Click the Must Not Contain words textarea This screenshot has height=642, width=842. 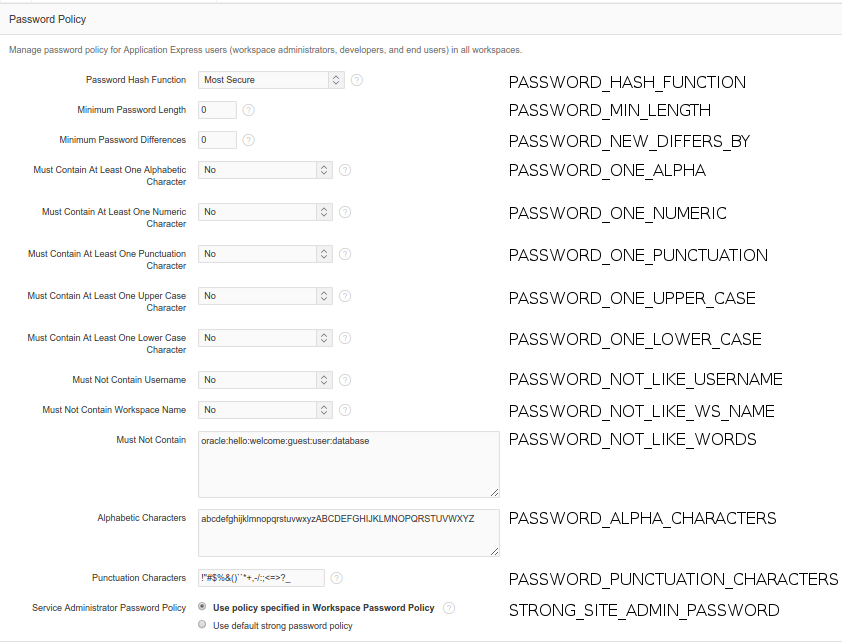click(x=348, y=464)
